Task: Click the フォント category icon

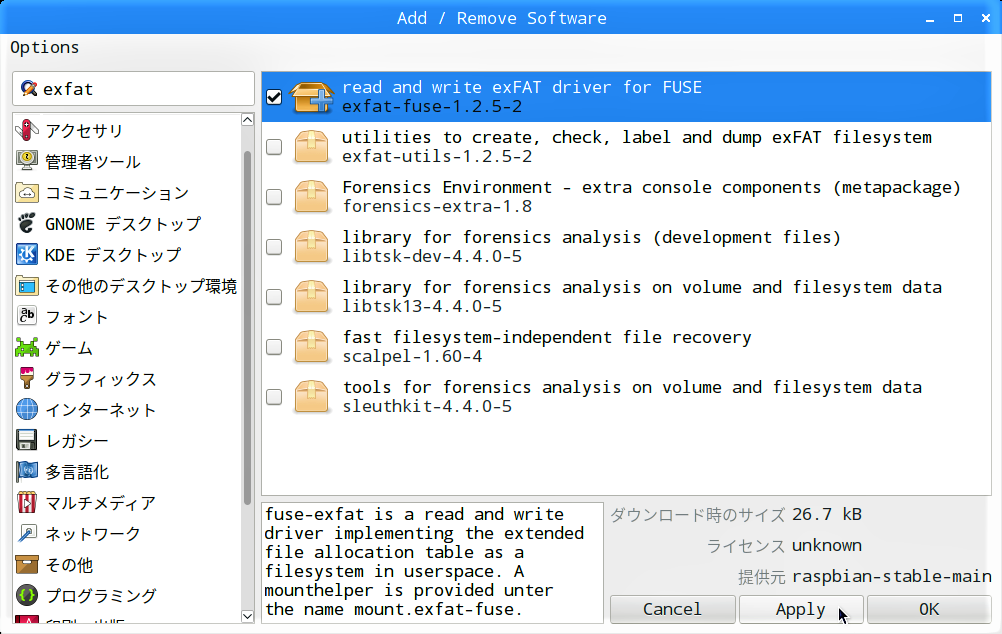Action: (x=27, y=316)
